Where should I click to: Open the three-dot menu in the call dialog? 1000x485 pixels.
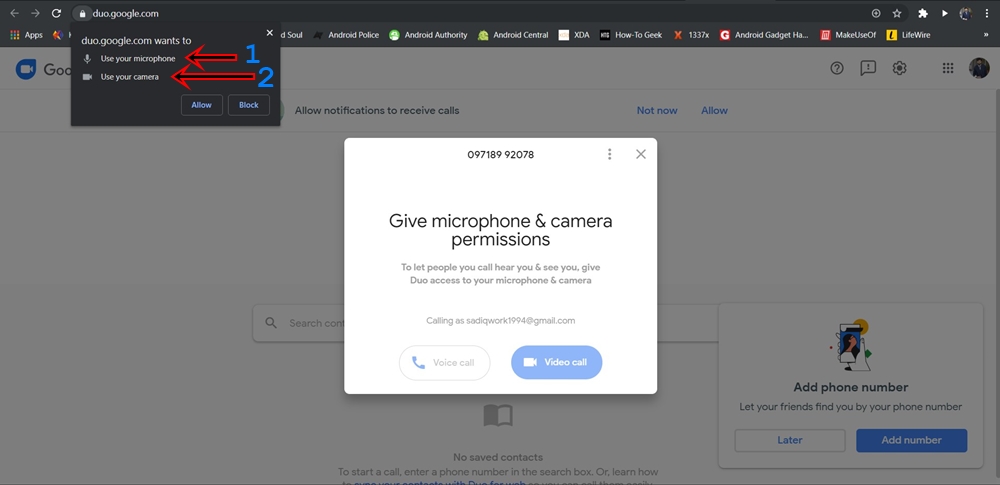click(610, 154)
